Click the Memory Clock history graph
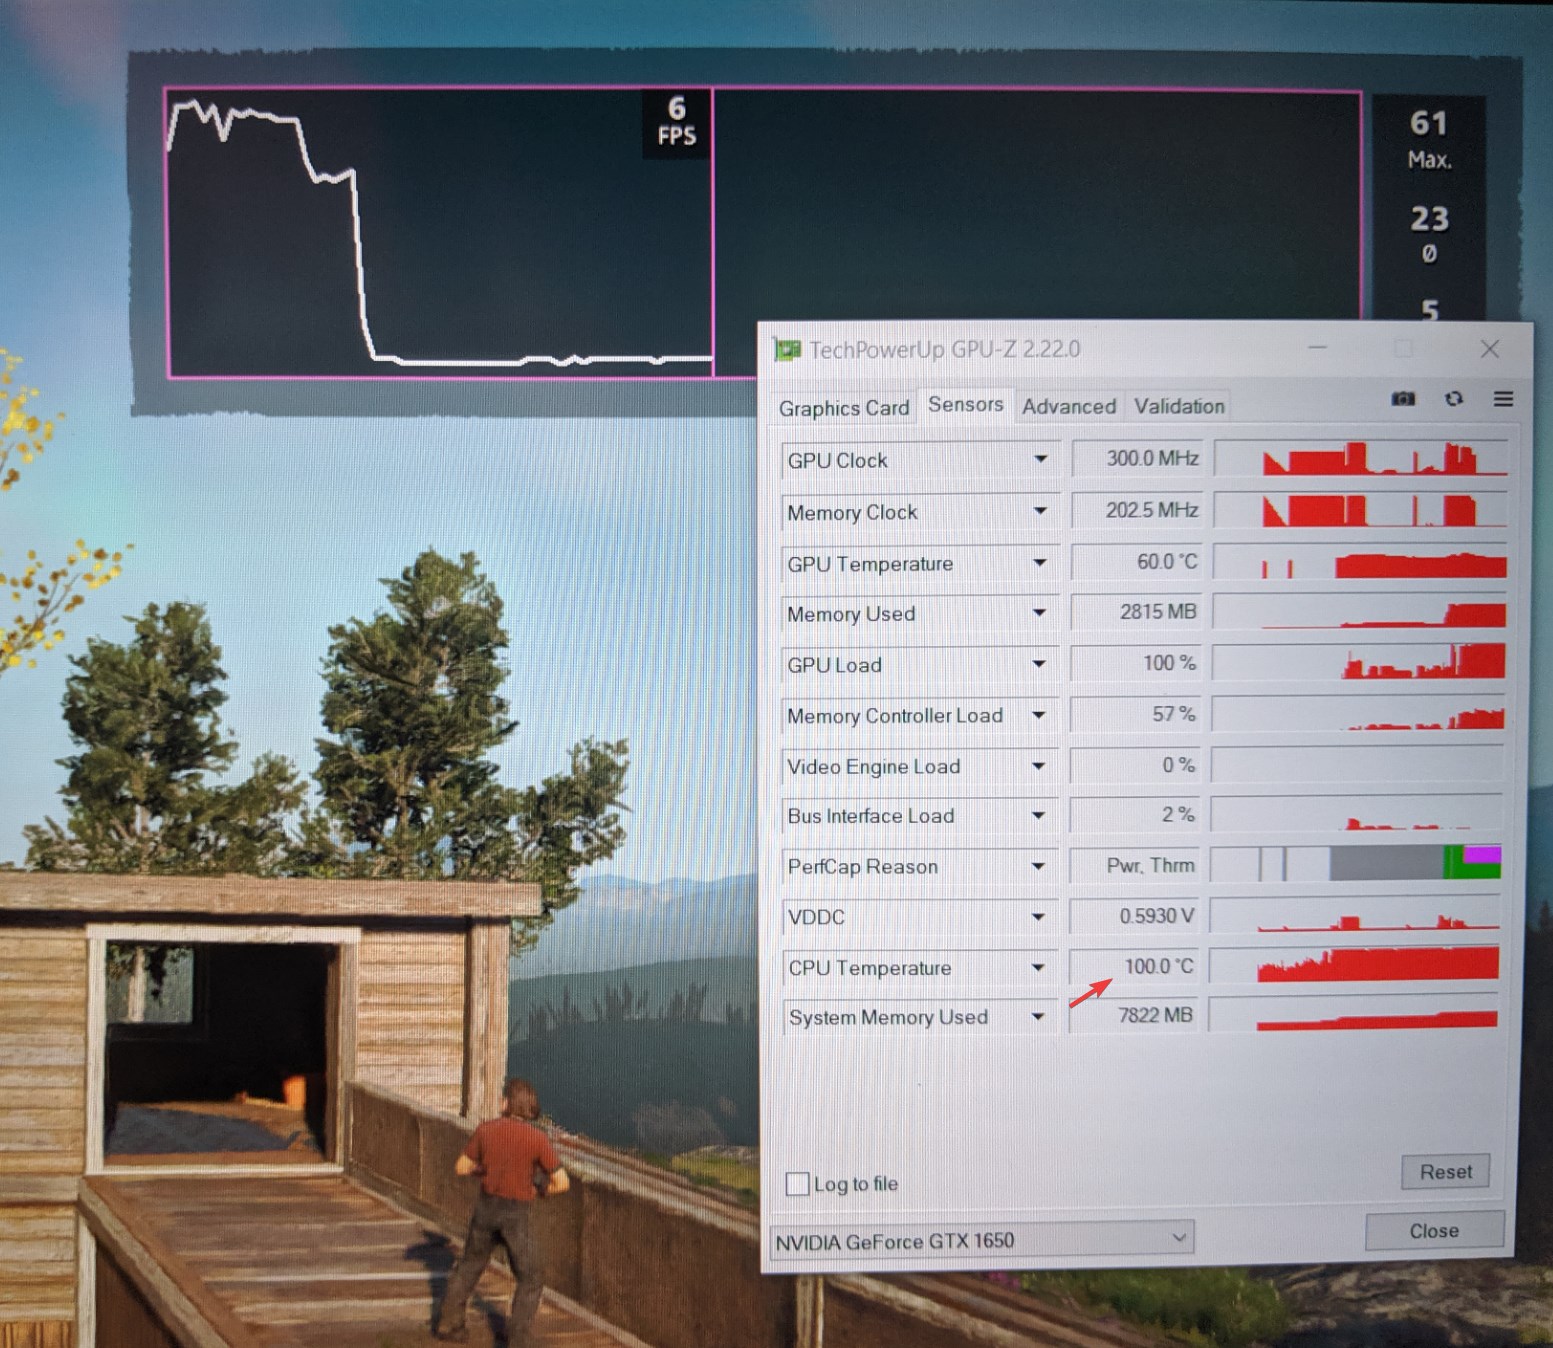Viewport: 1553px width, 1348px height. 1361,510
